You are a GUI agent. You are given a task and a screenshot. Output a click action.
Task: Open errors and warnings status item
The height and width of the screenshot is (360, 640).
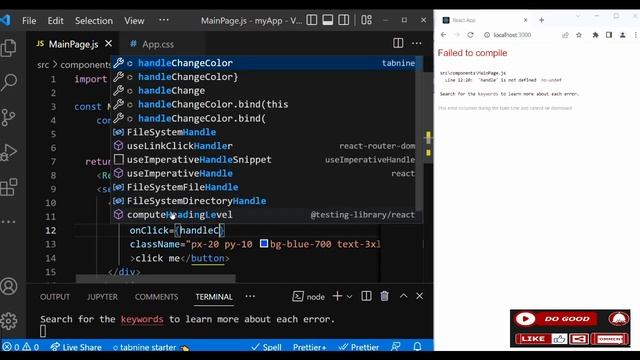(x=21, y=347)
